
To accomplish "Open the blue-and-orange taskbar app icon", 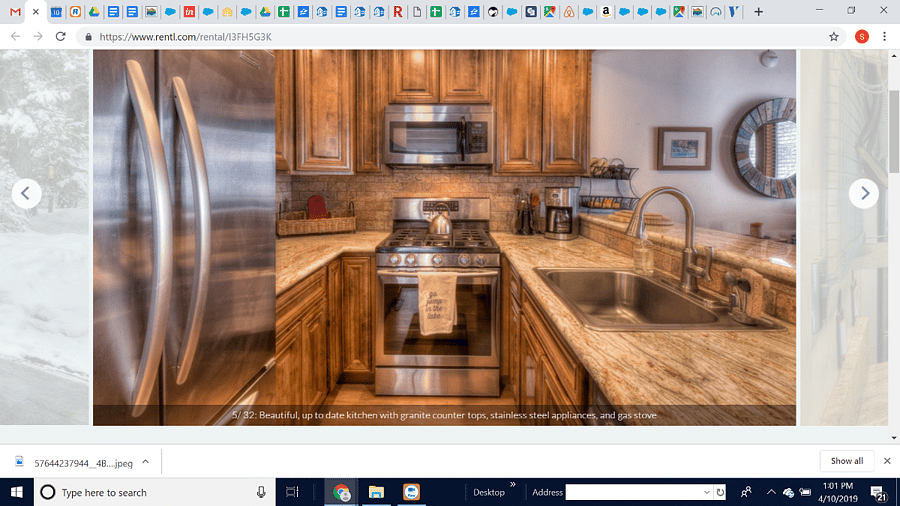I will tap(411, 492).
